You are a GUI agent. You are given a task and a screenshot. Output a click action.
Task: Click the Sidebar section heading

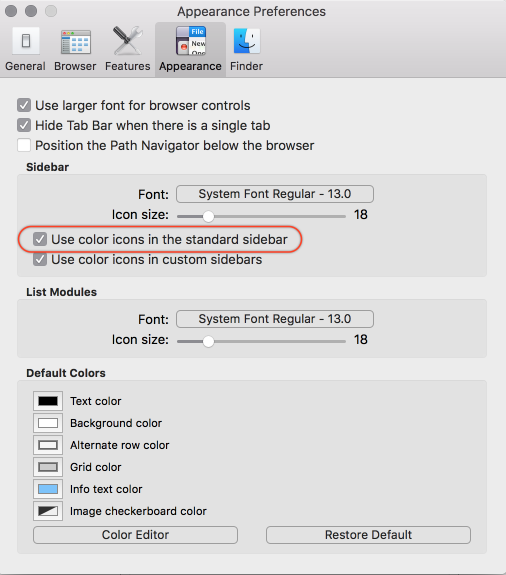point(48,167)
